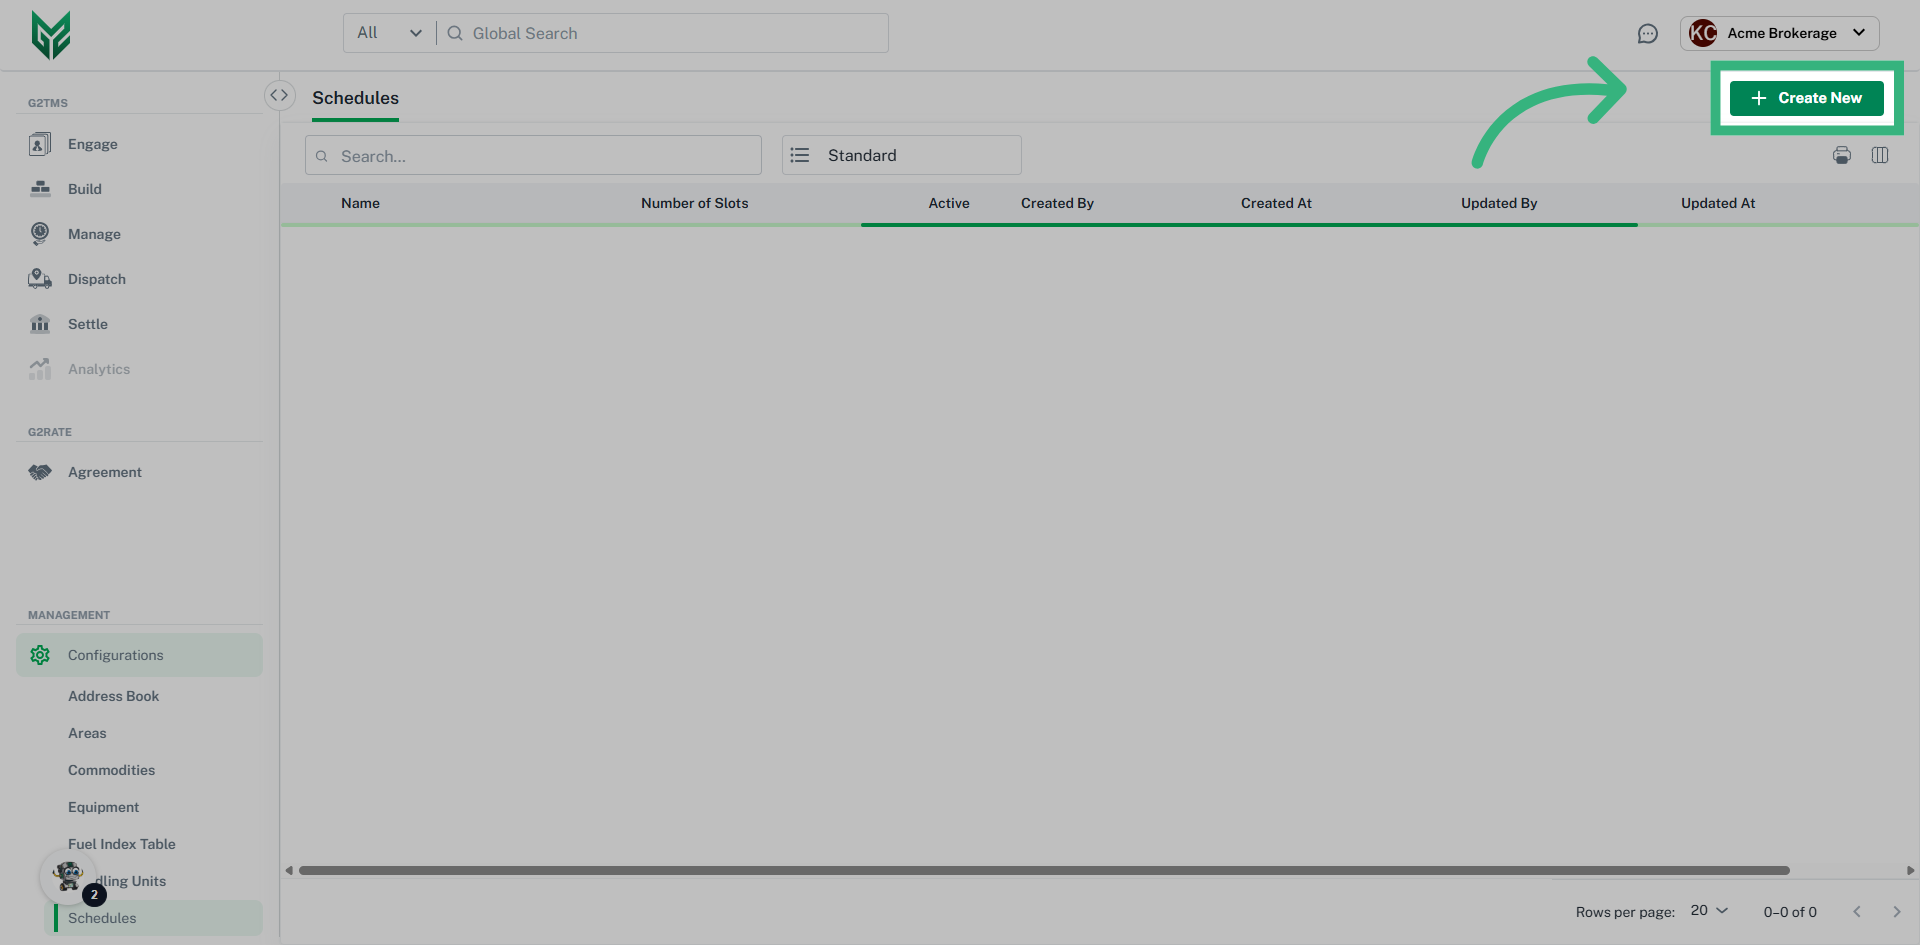Select Engage in the sidebar

[x=92, y=143]
